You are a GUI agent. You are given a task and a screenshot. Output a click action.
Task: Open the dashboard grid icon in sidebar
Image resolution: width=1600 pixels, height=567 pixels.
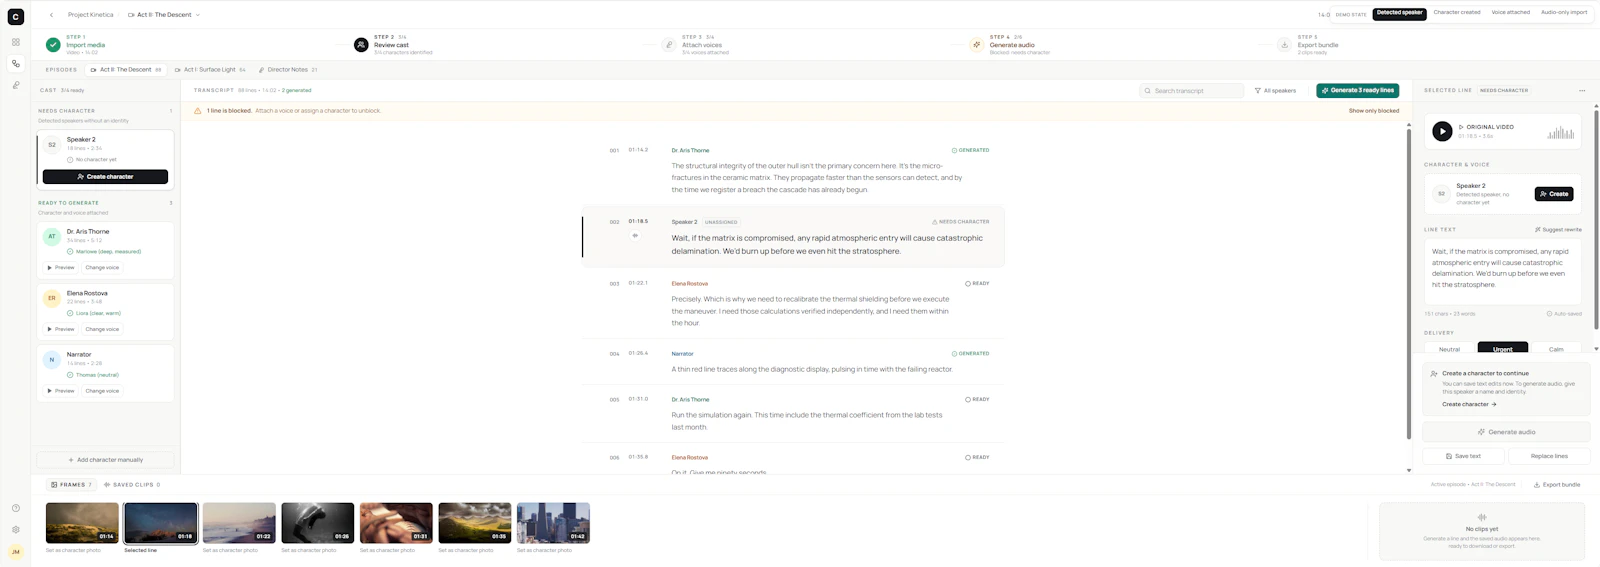(x=16, y=42)
